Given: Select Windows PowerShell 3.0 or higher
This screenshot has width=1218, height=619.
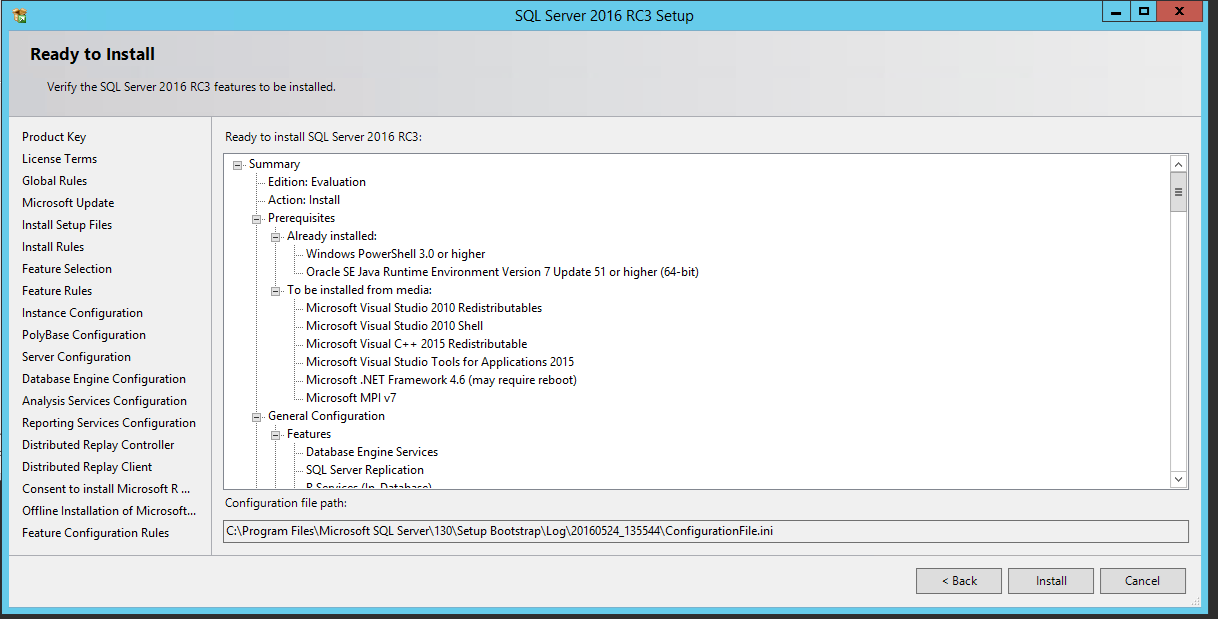Looking at the screenshot, I should [396, 254].
